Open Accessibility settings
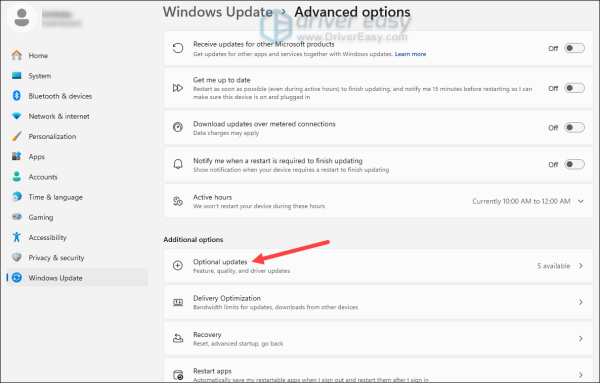The image size is (600, 383). (x=77, y=238)
